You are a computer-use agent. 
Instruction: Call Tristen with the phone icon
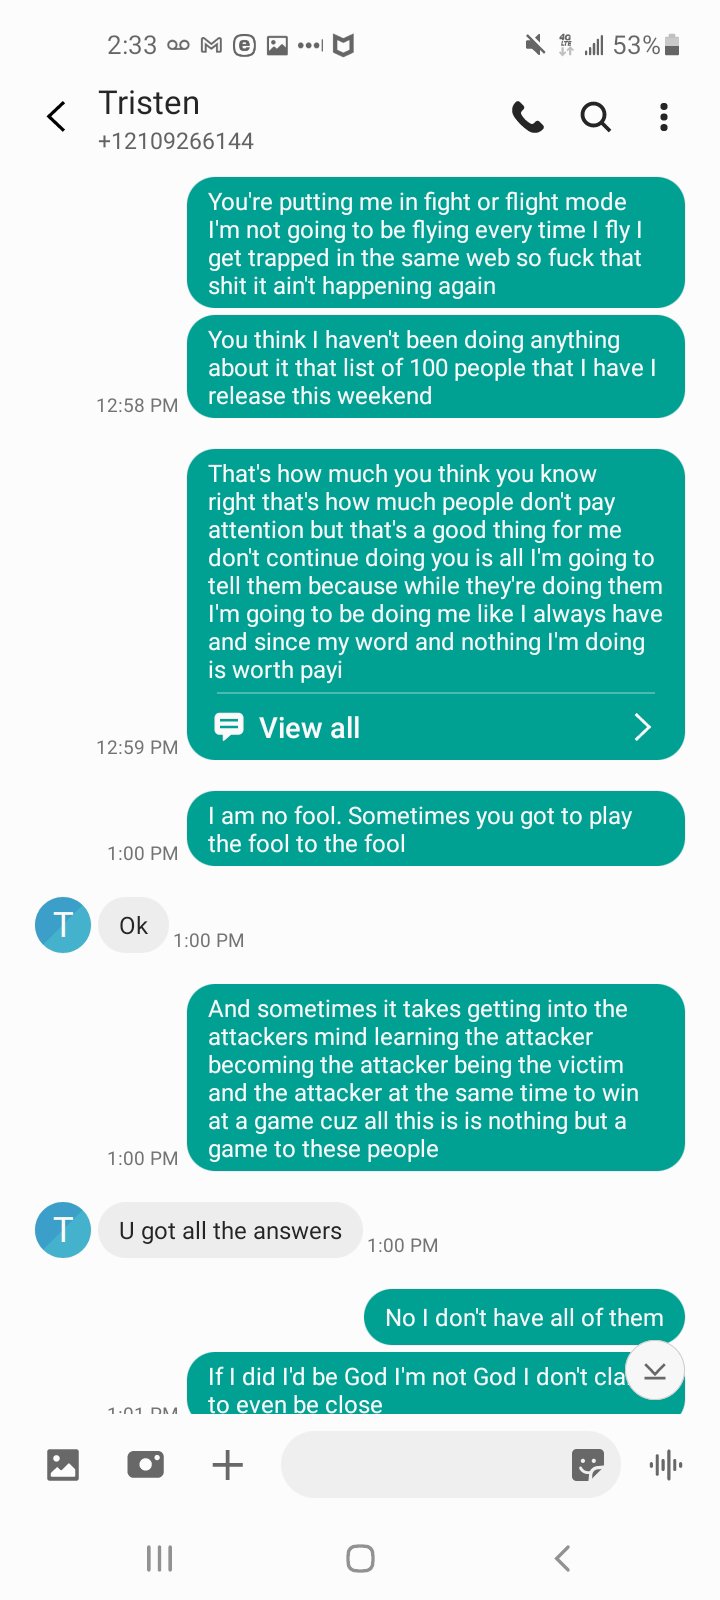(528, 118)
